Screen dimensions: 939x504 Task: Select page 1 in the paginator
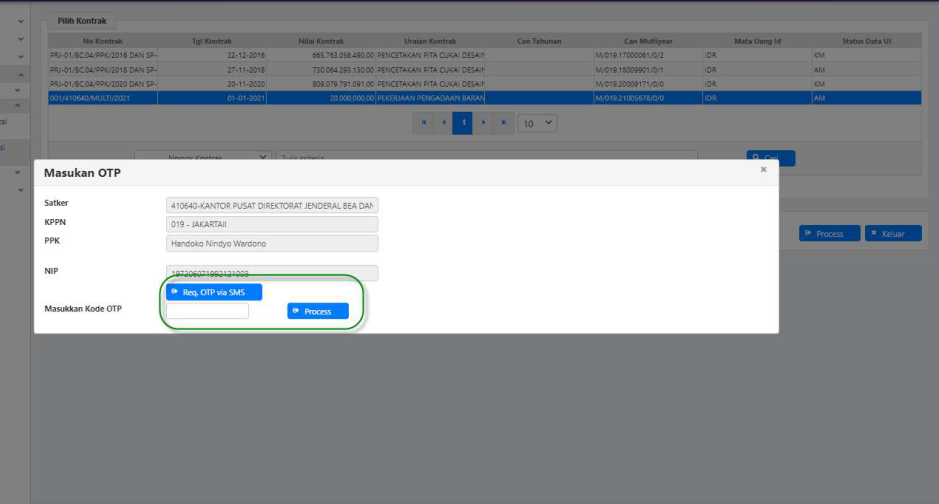click(x=463, y=123)
